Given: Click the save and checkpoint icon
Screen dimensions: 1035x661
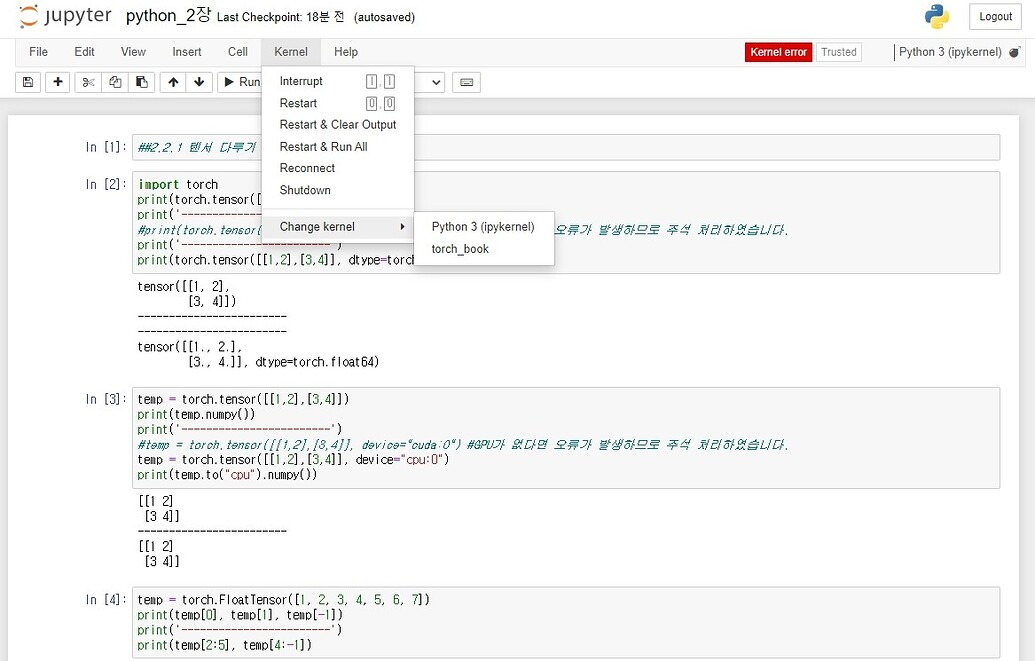Looking at the screenshot, I should (x=28, y=82).
